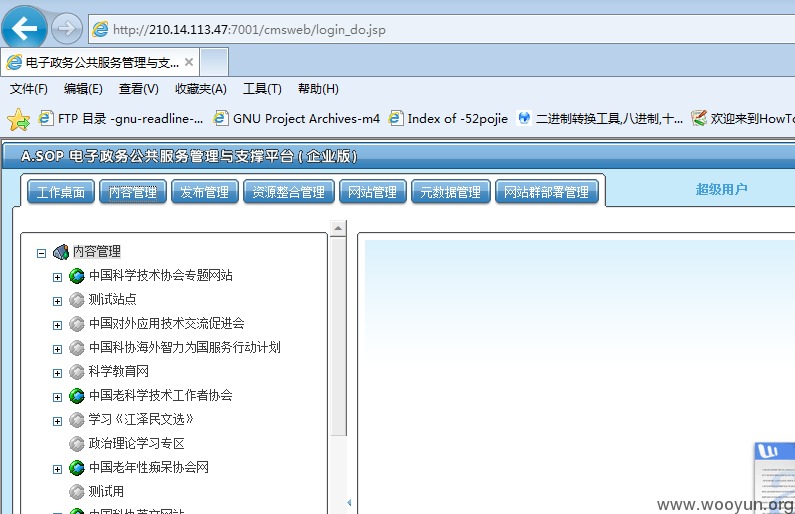Open the FTP 目录 -gnu-readline bookmark
This screenshot has width=795, height=514.
tap(121, 119)
